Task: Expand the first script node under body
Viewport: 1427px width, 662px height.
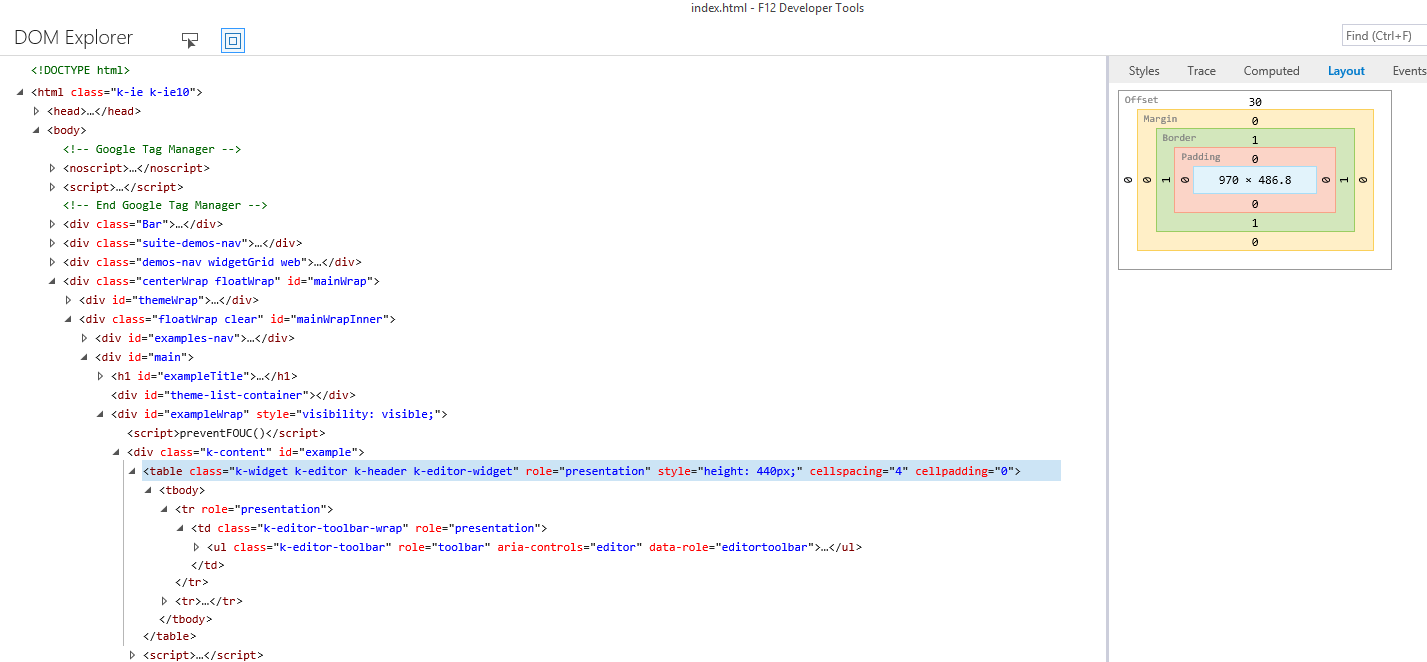Action: 53,187
